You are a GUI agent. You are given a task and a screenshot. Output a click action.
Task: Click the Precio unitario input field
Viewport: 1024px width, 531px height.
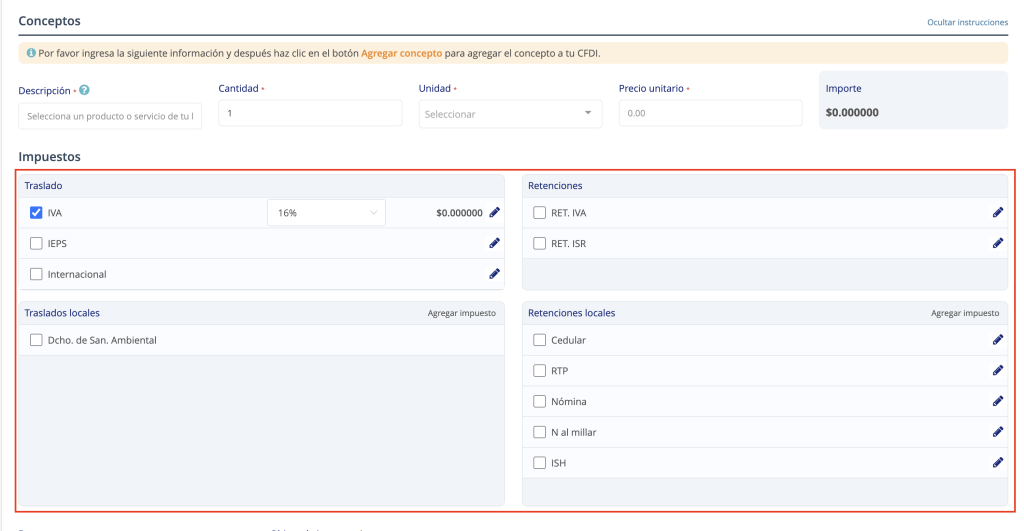(711, 113)
